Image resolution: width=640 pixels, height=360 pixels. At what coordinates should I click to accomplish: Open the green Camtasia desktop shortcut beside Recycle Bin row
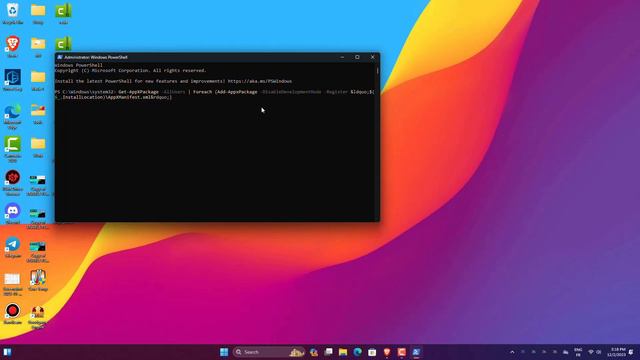tap(63, 13)
